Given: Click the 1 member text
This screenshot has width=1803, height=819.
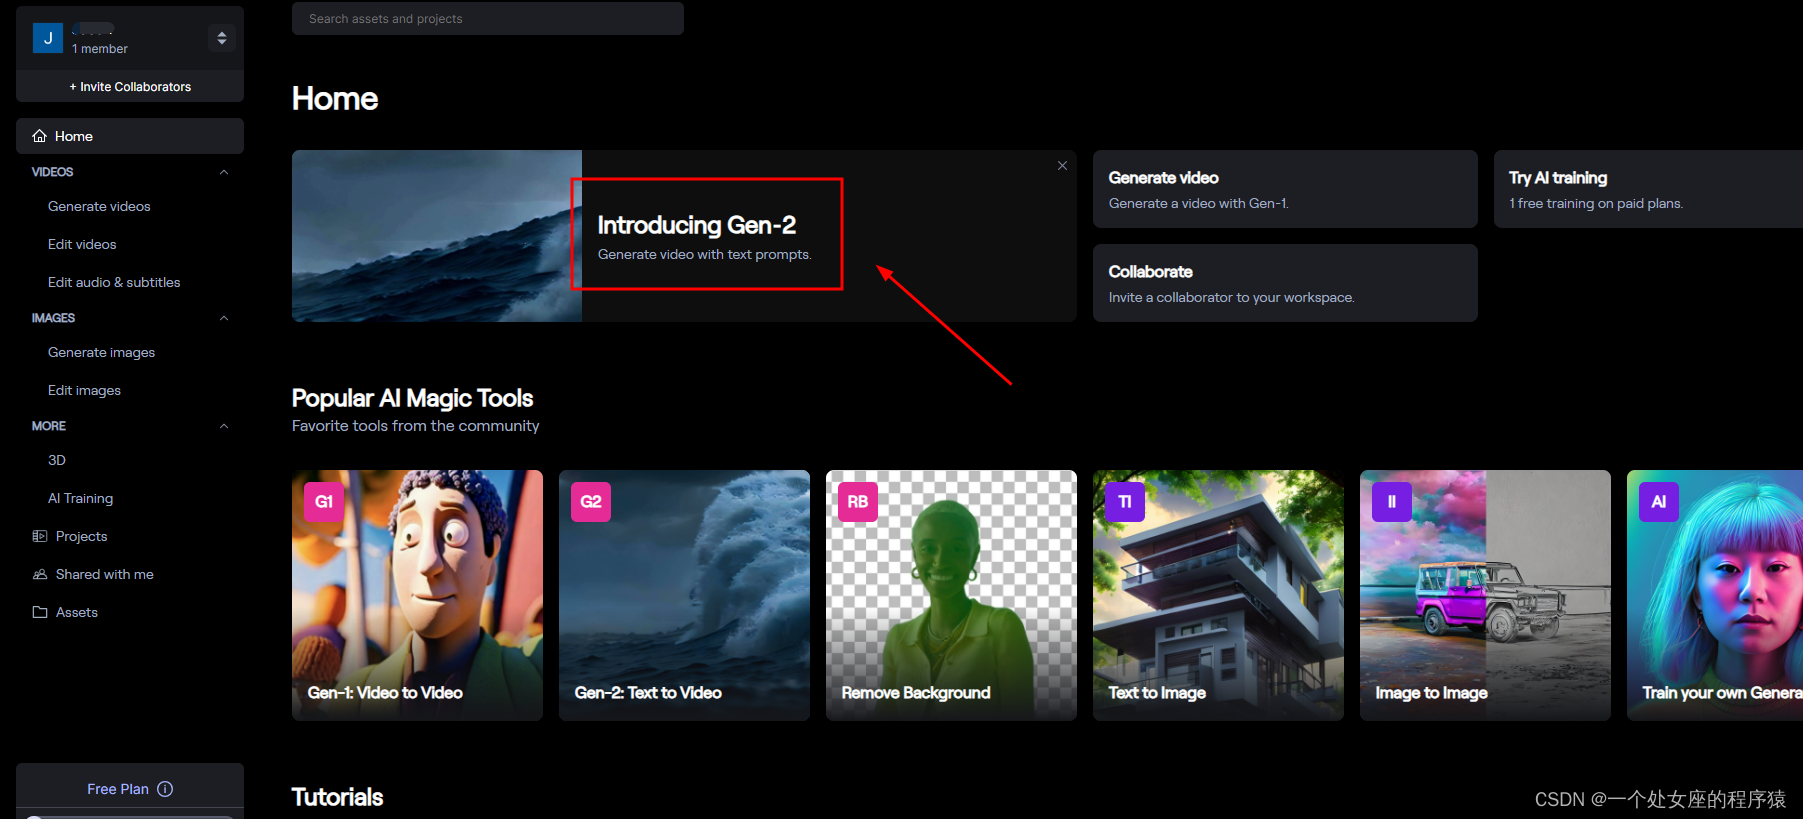Looking at the screenshot, I should coord(100,49).
